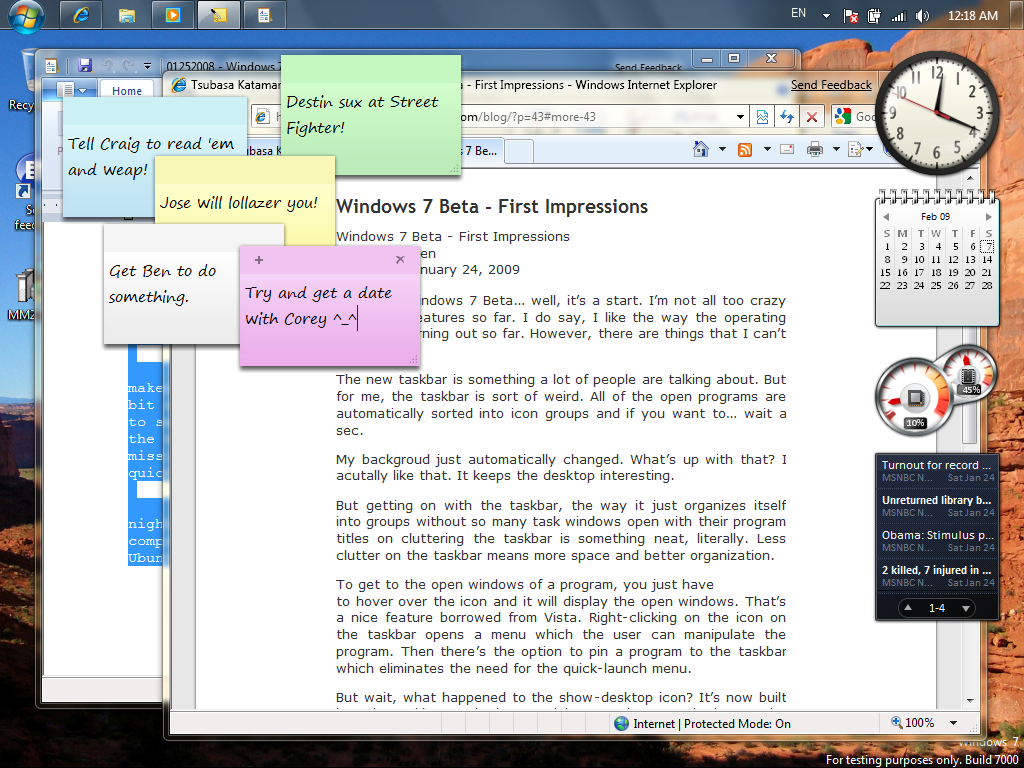This screenshot has height=768, width=1024.
Task: Open a new blank tab in IE
Action: 520,151
